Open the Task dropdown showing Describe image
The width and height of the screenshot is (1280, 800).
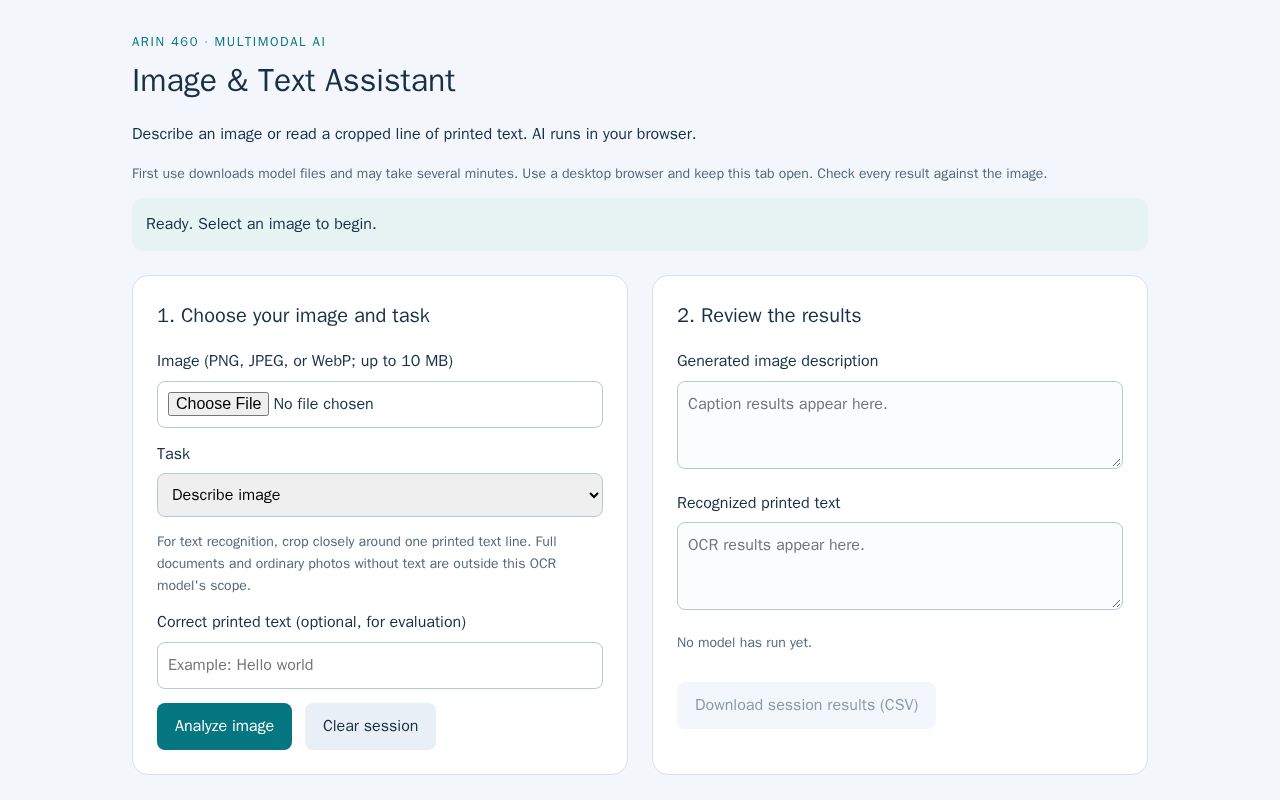click(380, 495)
